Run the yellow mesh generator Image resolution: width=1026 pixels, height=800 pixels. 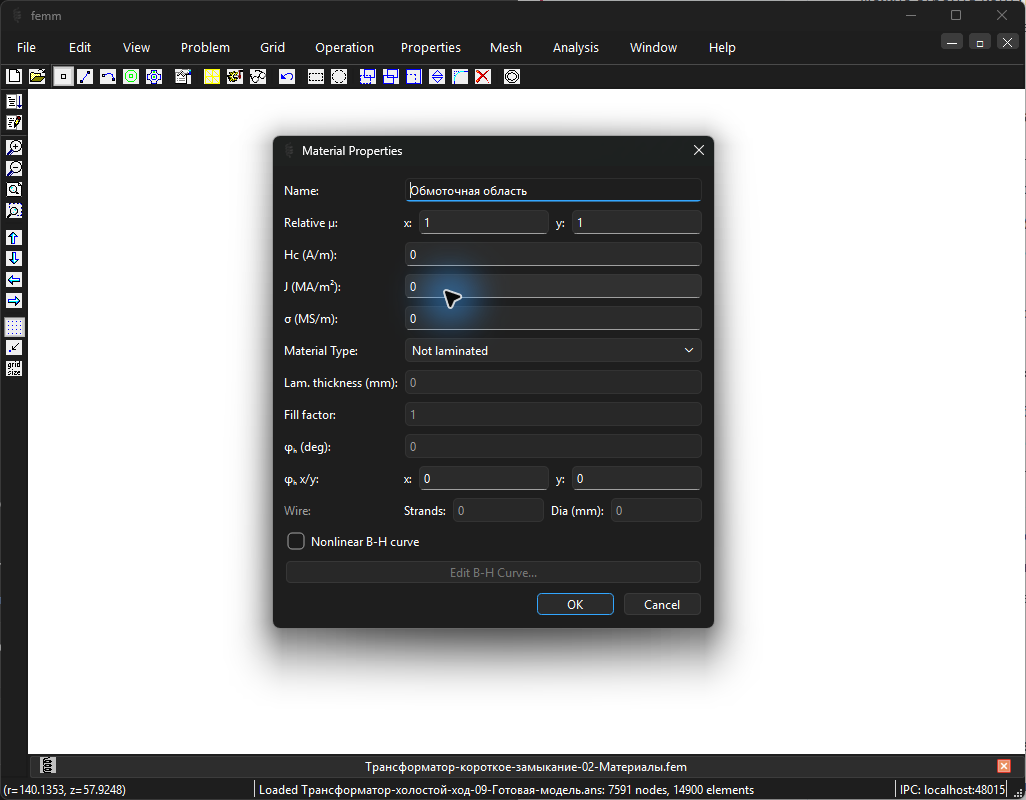(x=211, y=77)
